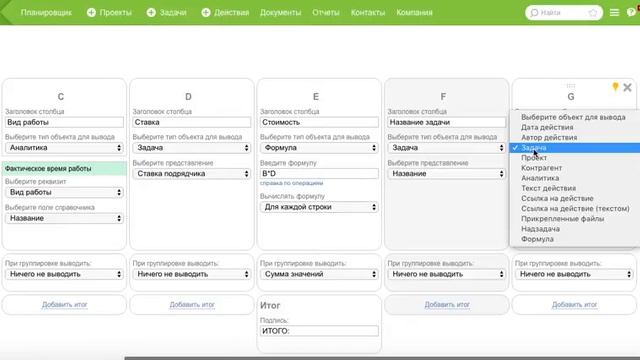The height and width of the screenshot is (360, 640).
Task: Click the plus icon next to Задачи
Action: tap(151, 13)
